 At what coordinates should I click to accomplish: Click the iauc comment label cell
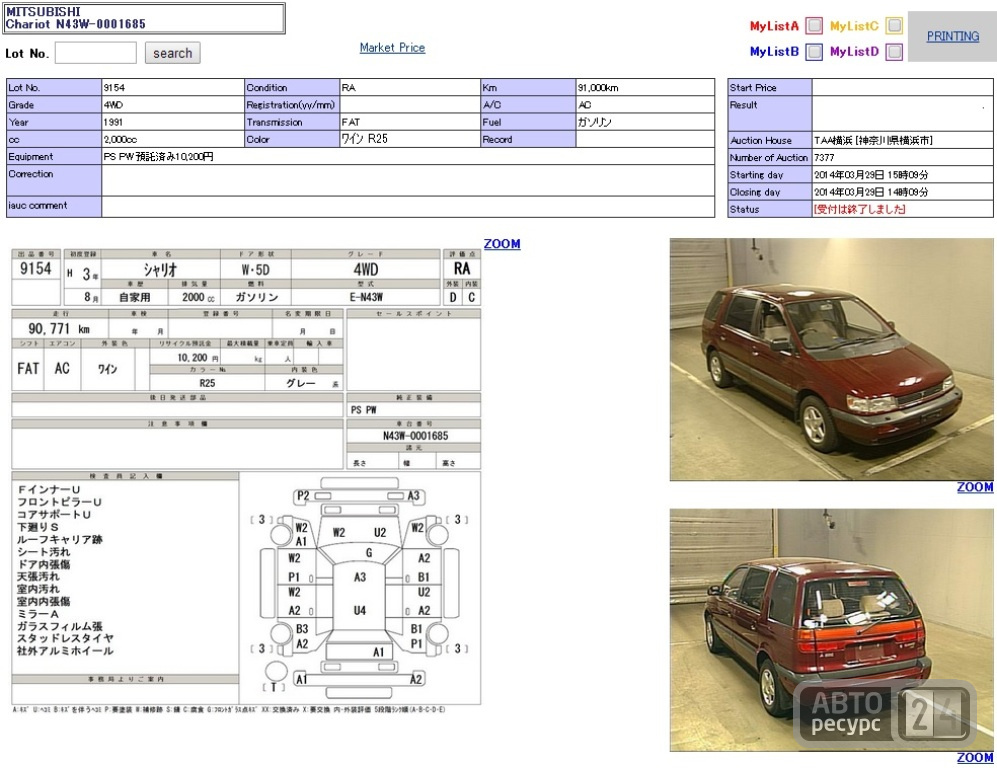click(54, 206)
